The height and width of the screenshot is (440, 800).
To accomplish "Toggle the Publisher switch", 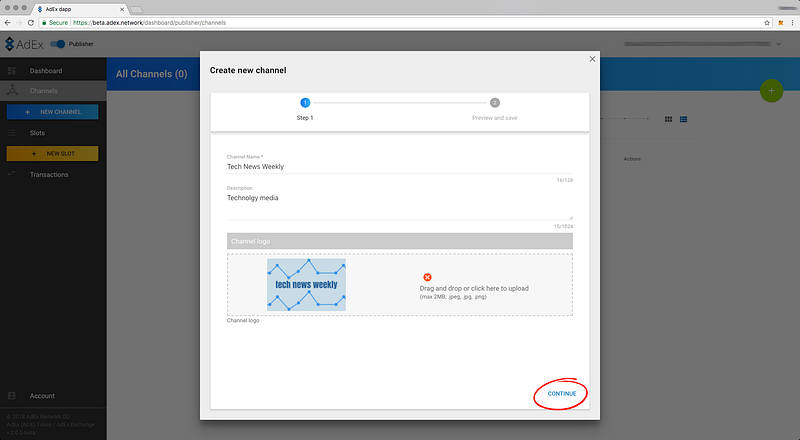I will pos(58,44).
